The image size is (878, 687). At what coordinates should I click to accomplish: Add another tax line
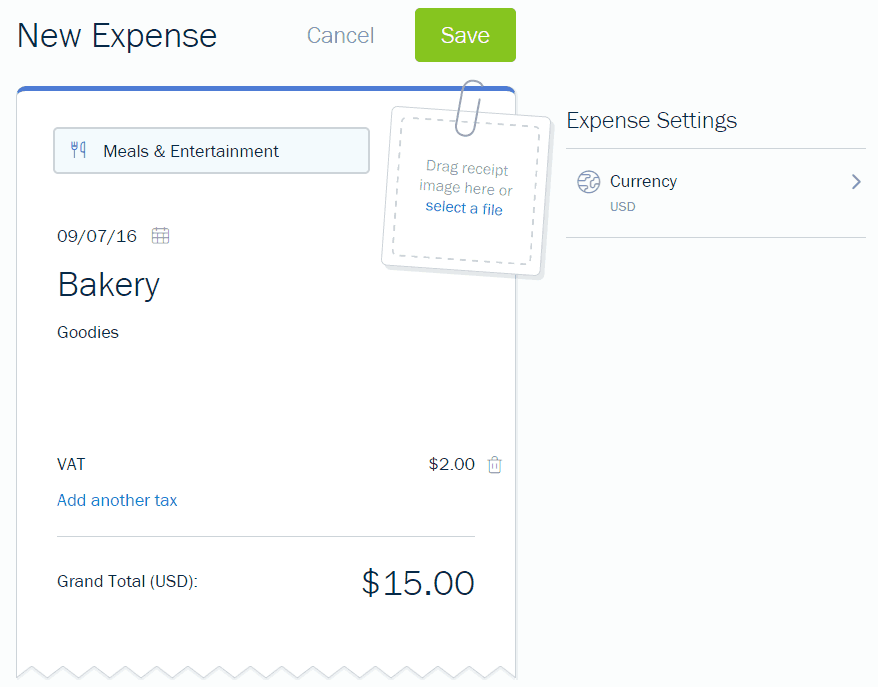click(117, 500)
